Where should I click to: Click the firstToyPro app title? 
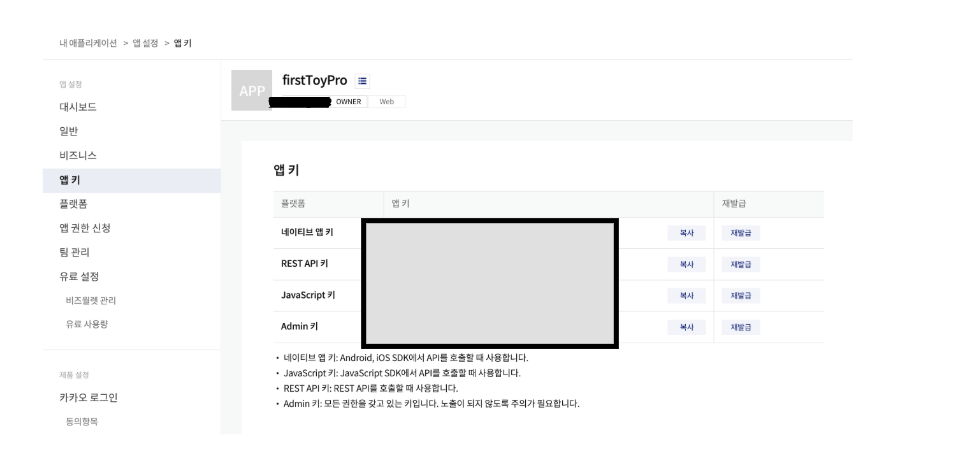pyautogui.click(x=315, y=80)
